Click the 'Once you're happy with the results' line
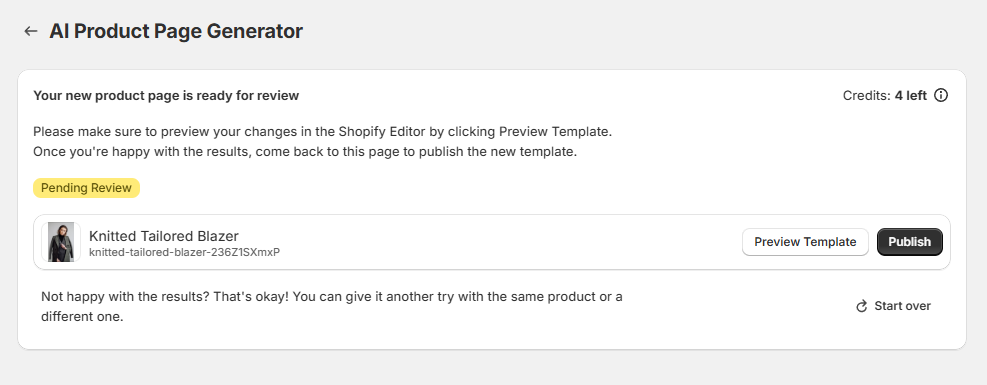The image size is (987, 385). click(x=305, y=152)
